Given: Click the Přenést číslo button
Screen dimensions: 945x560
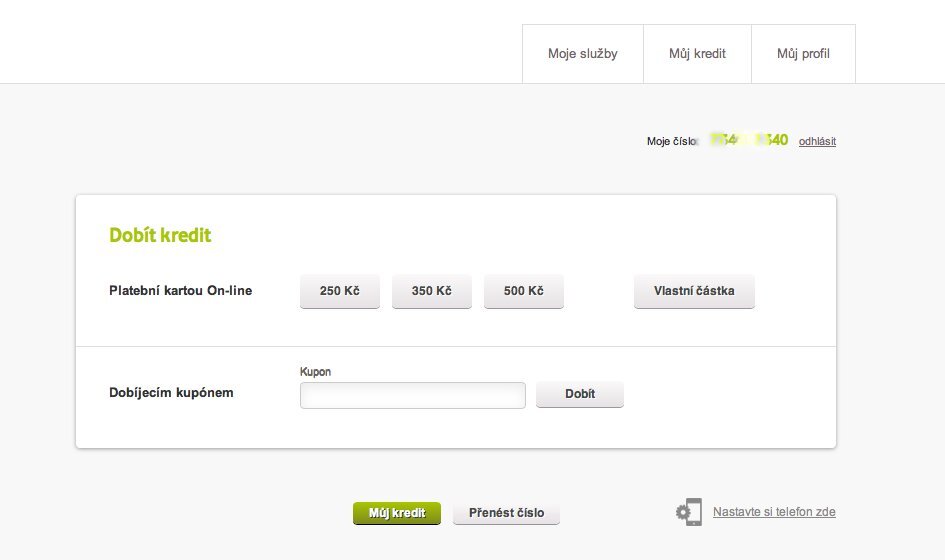Looking at the screenshot, I should coord(506,513).
